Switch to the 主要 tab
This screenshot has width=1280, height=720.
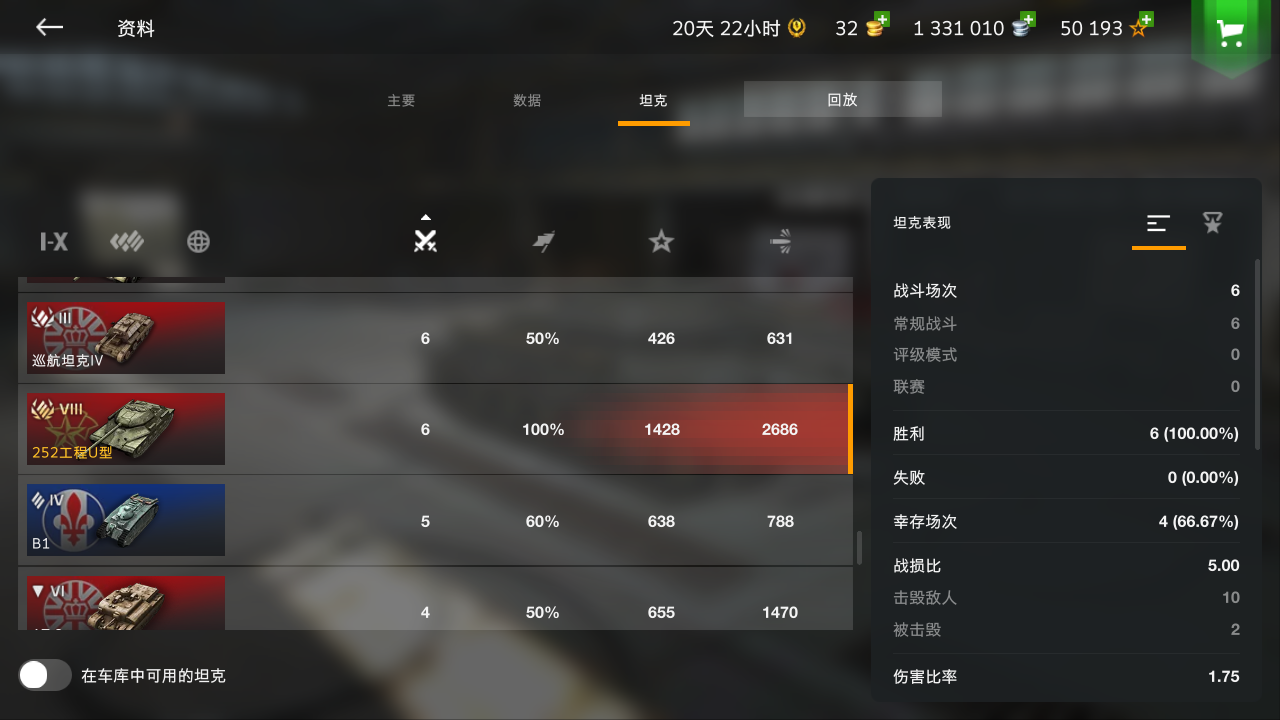coord(401,101)
